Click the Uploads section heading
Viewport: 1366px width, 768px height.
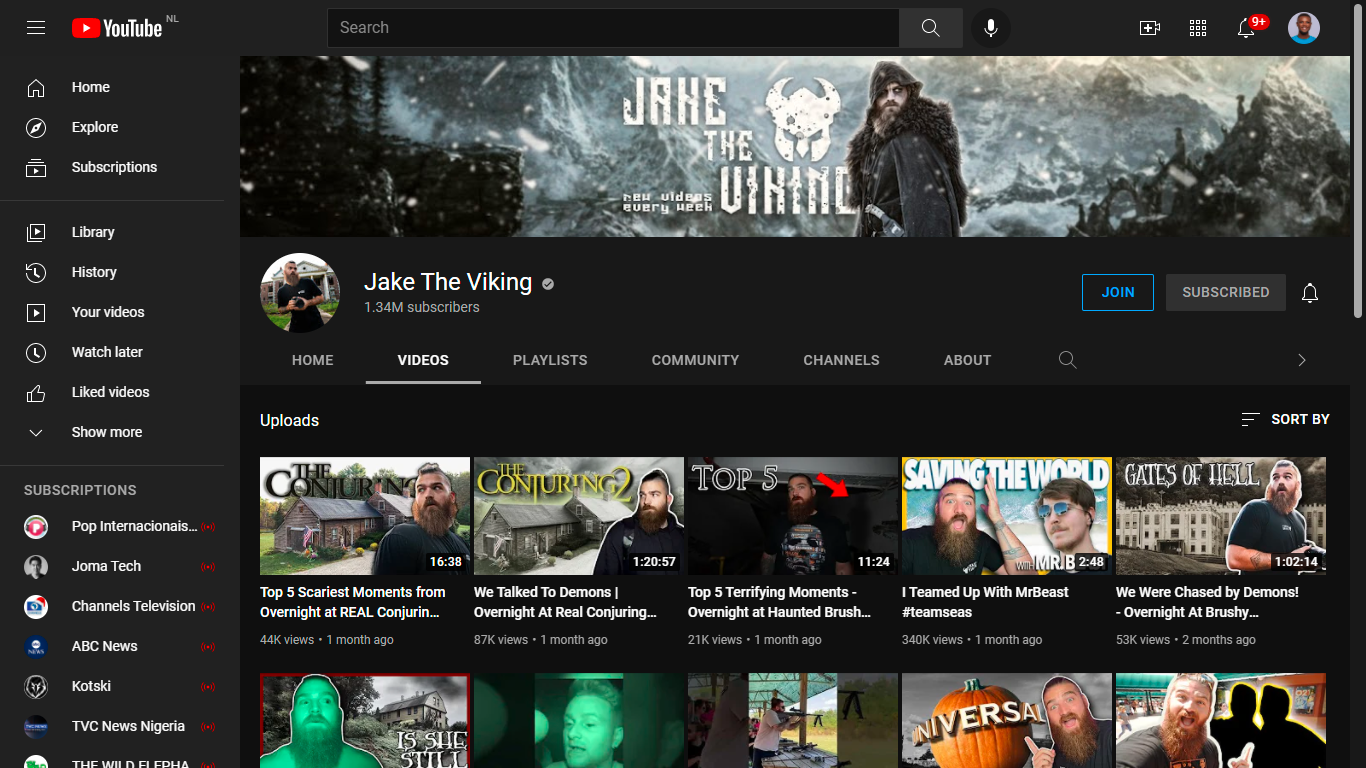click(x=289, y=420)
